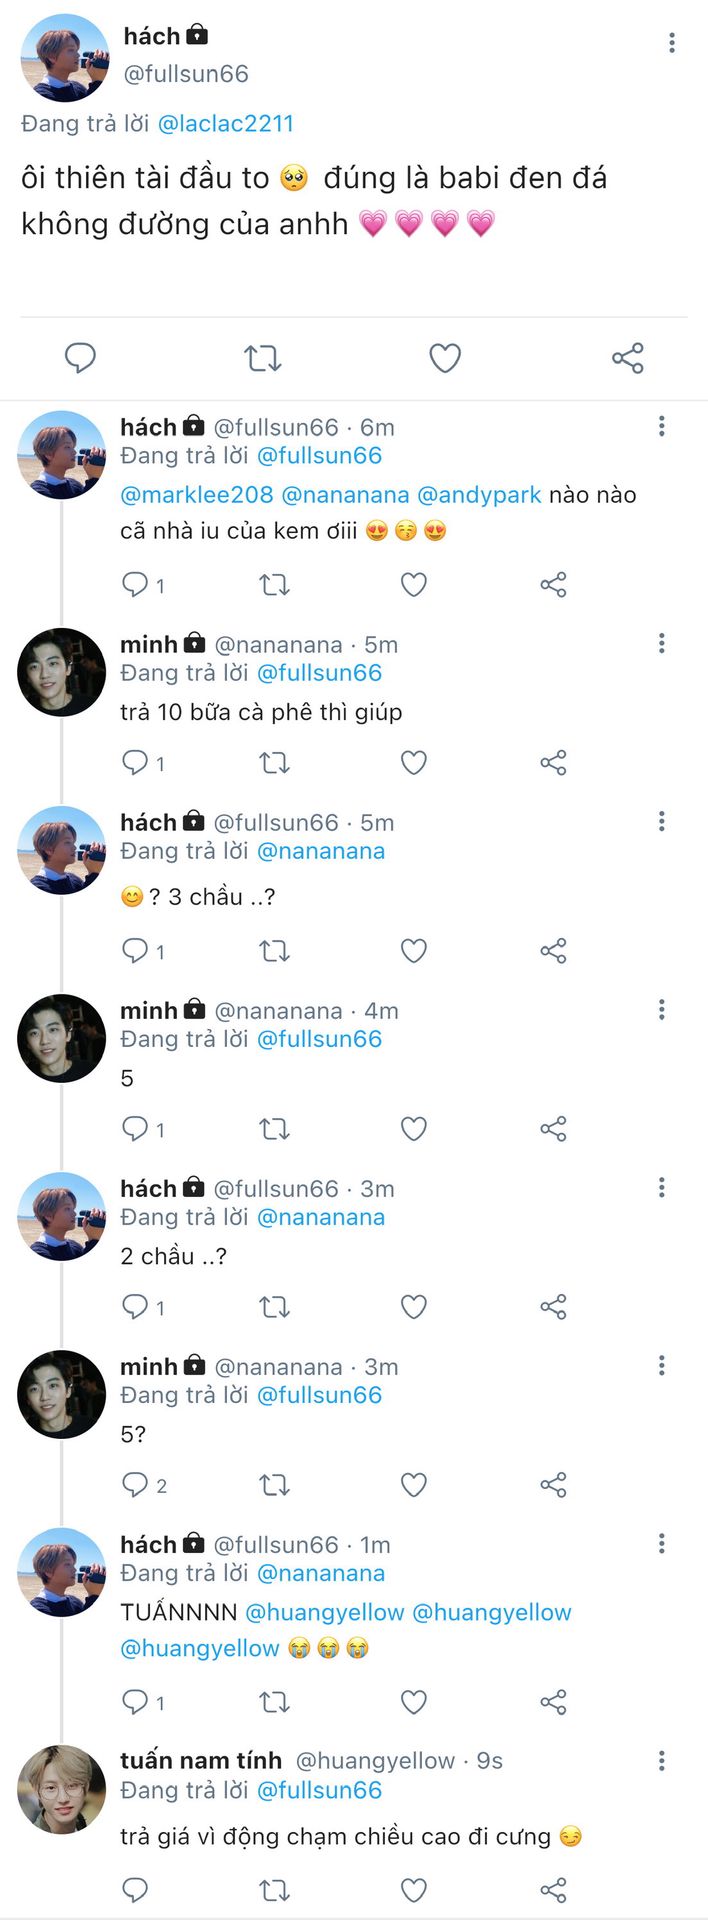Retweet the main tweet about thiên tài
The width and height of the screenshot is (708, 1920).
coord(263,358)
